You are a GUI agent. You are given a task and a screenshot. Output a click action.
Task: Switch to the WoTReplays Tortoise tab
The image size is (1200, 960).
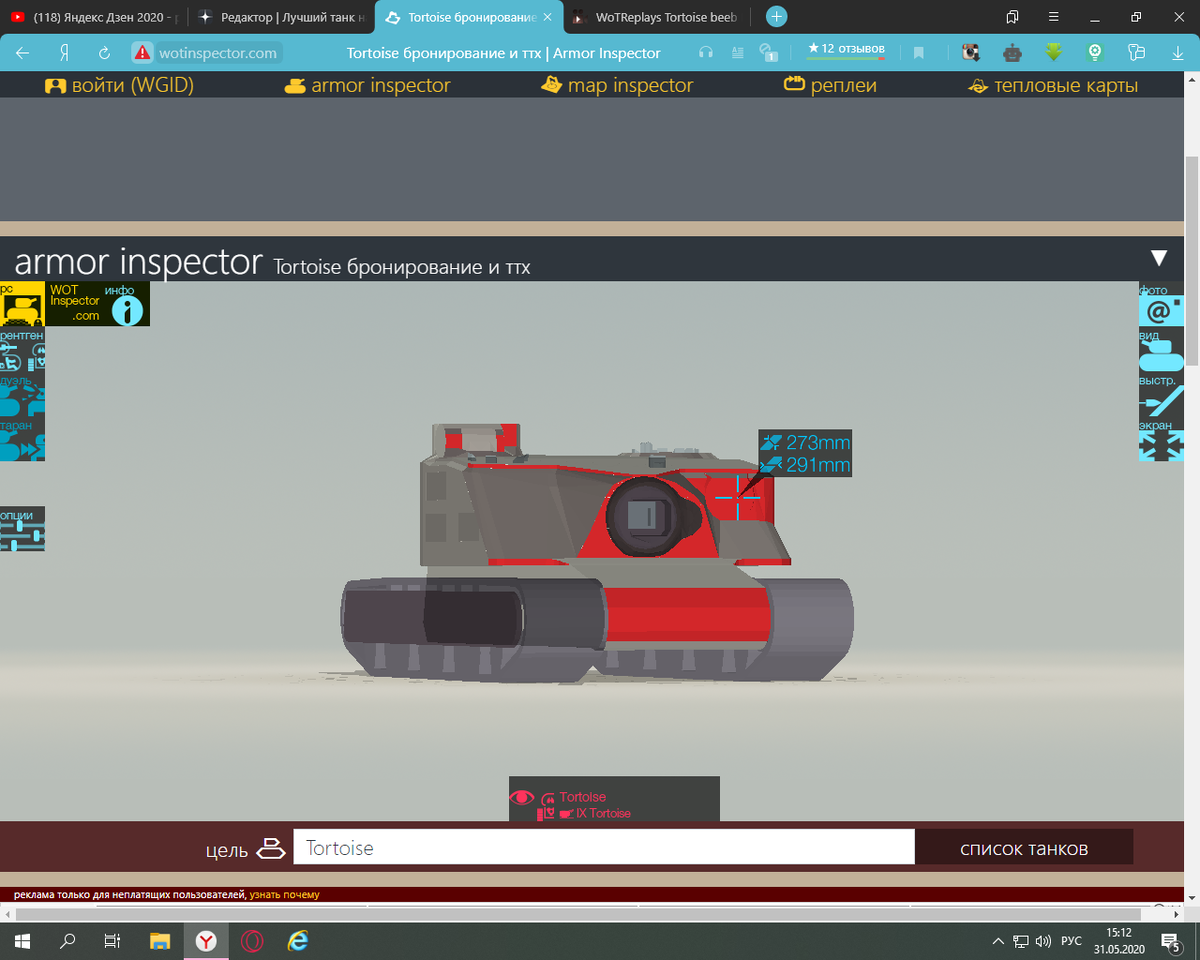click(656, 17)
